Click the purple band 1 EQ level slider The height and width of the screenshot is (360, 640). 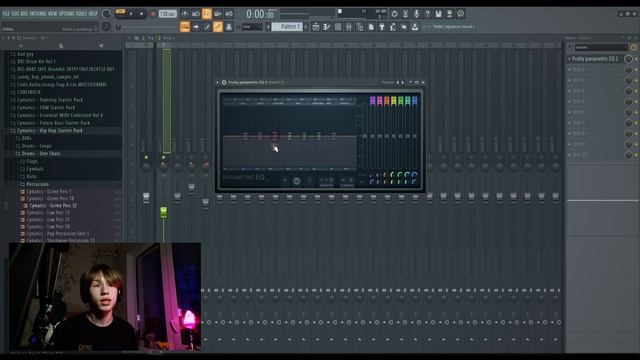tap(372, 136)
